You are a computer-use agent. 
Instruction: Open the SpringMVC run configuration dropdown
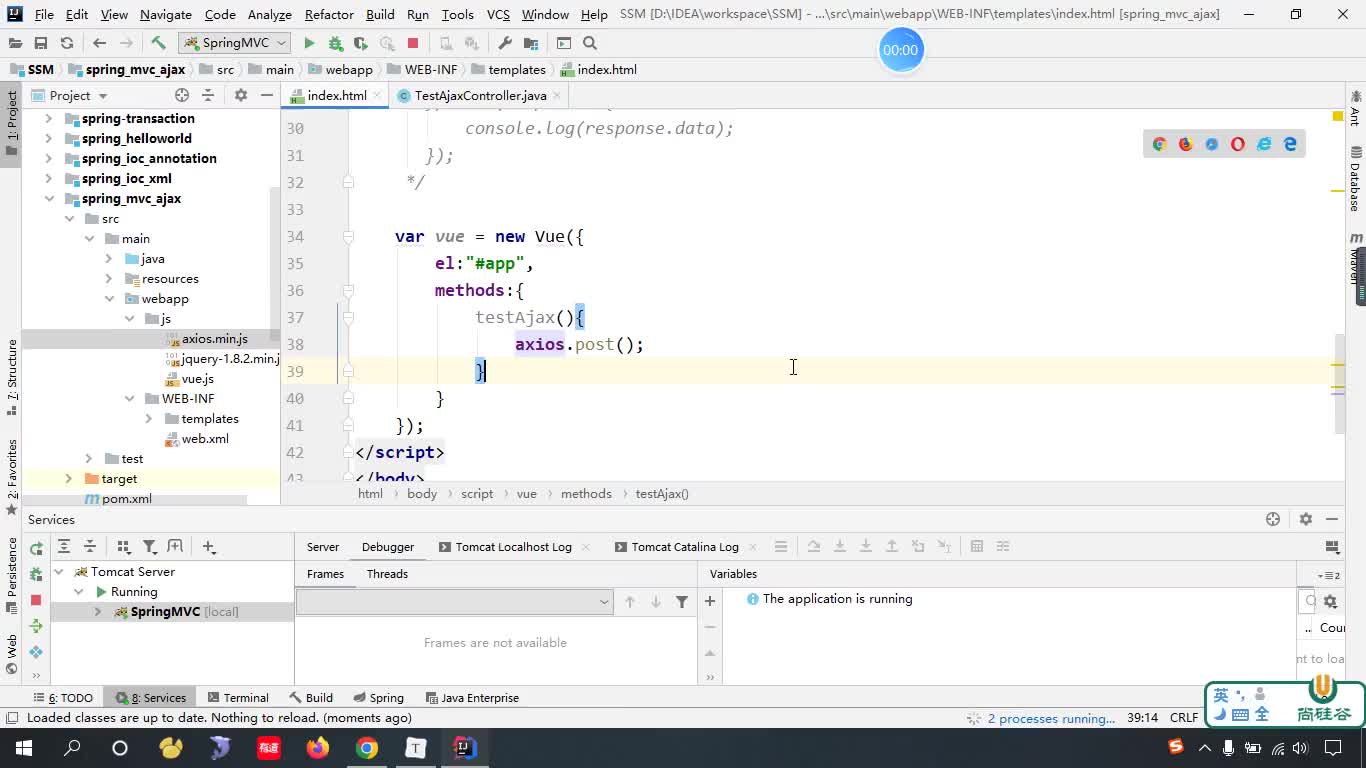(x=235, y=43)
